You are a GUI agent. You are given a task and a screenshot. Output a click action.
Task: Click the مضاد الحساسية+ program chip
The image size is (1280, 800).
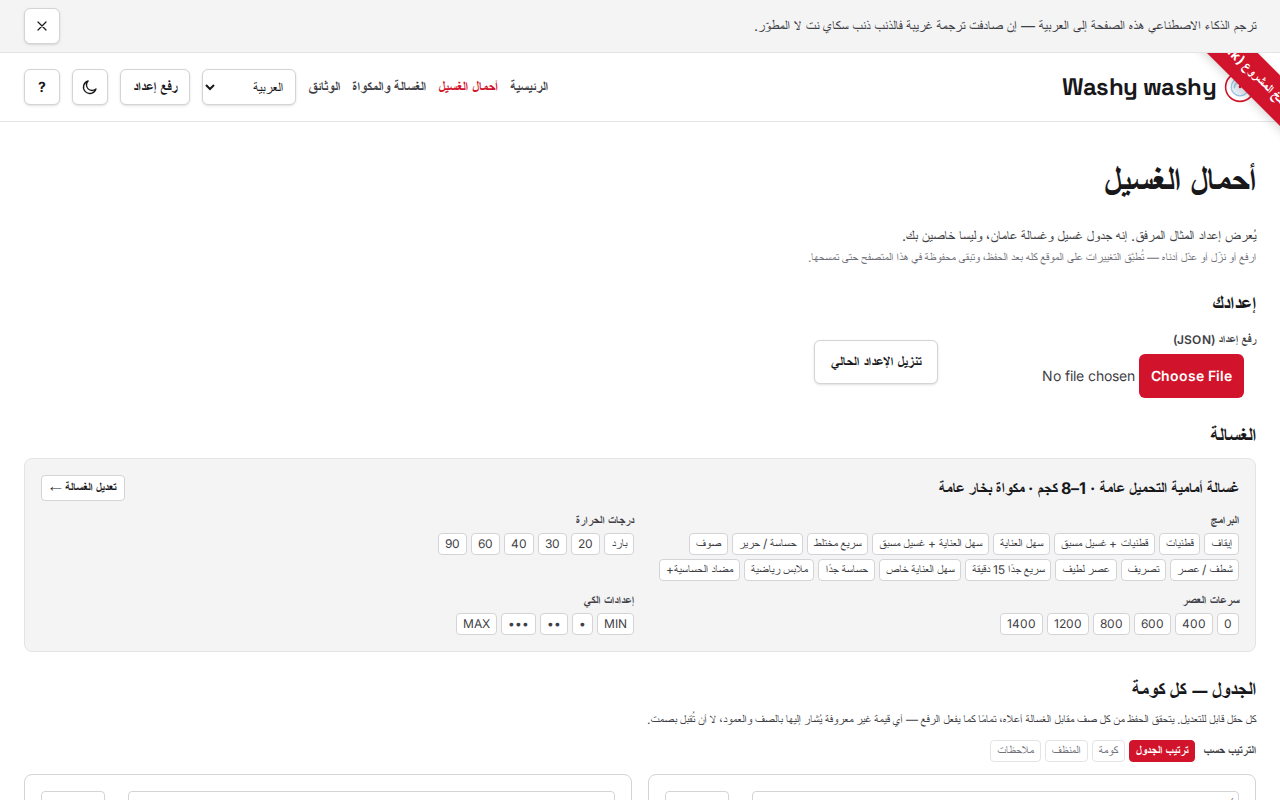(x=700, y=570)
